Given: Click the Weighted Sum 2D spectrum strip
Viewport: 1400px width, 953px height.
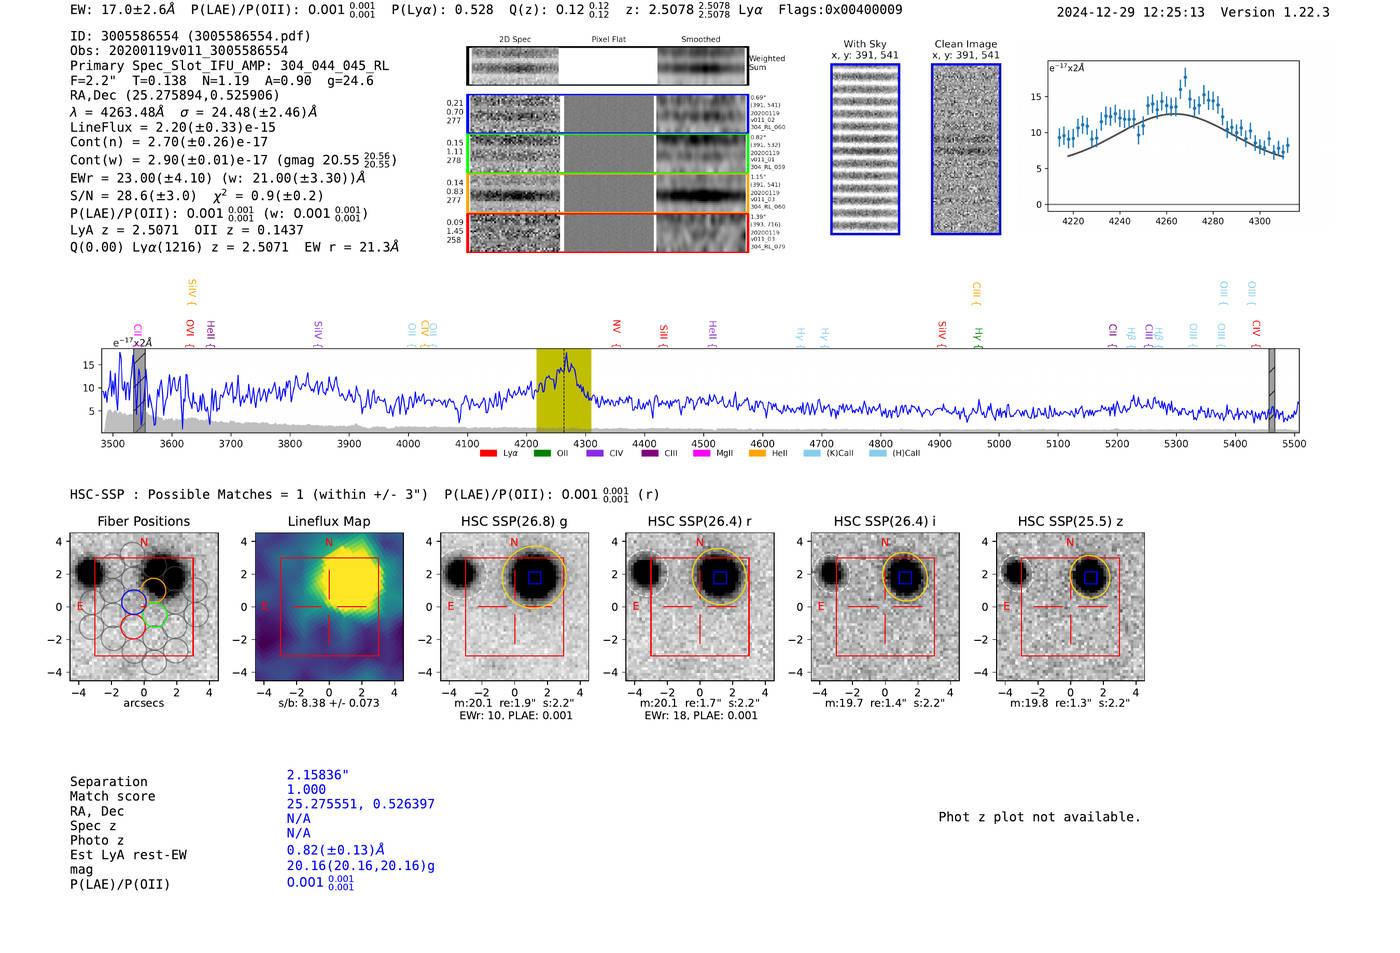Looking at the screenshot, I should point(608,66).
